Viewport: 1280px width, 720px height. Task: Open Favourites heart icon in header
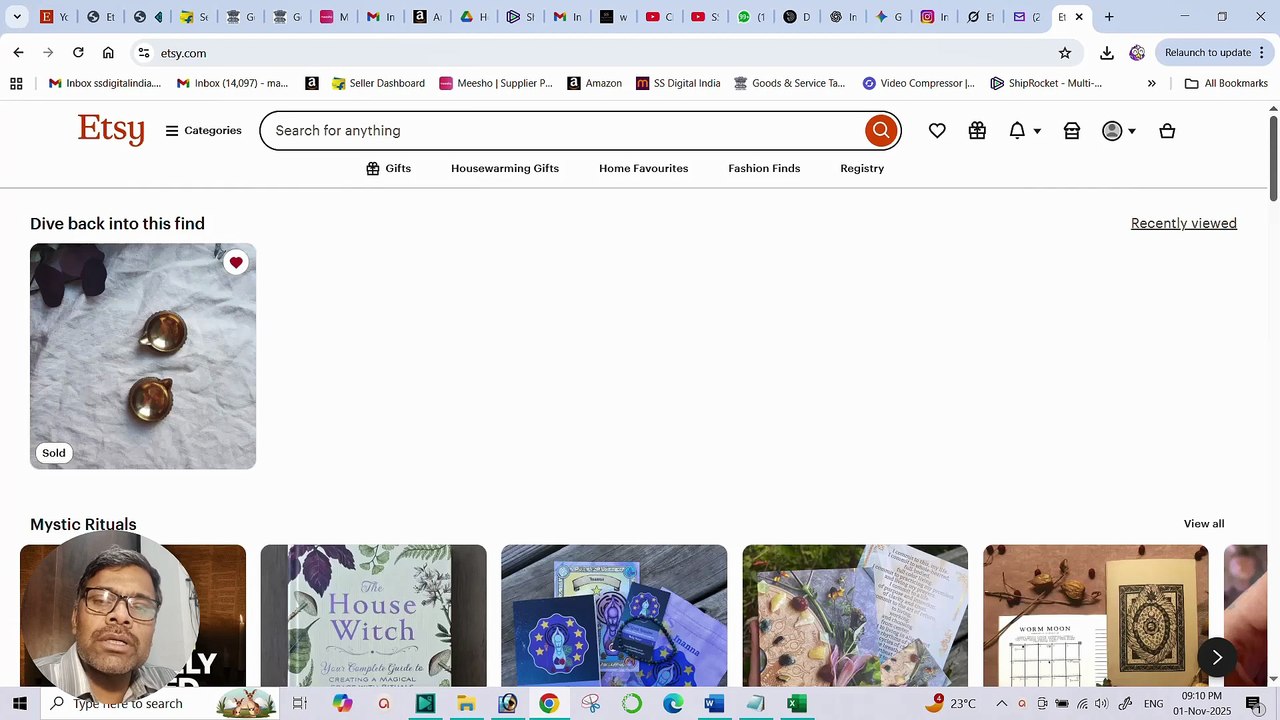coord(937,131)
